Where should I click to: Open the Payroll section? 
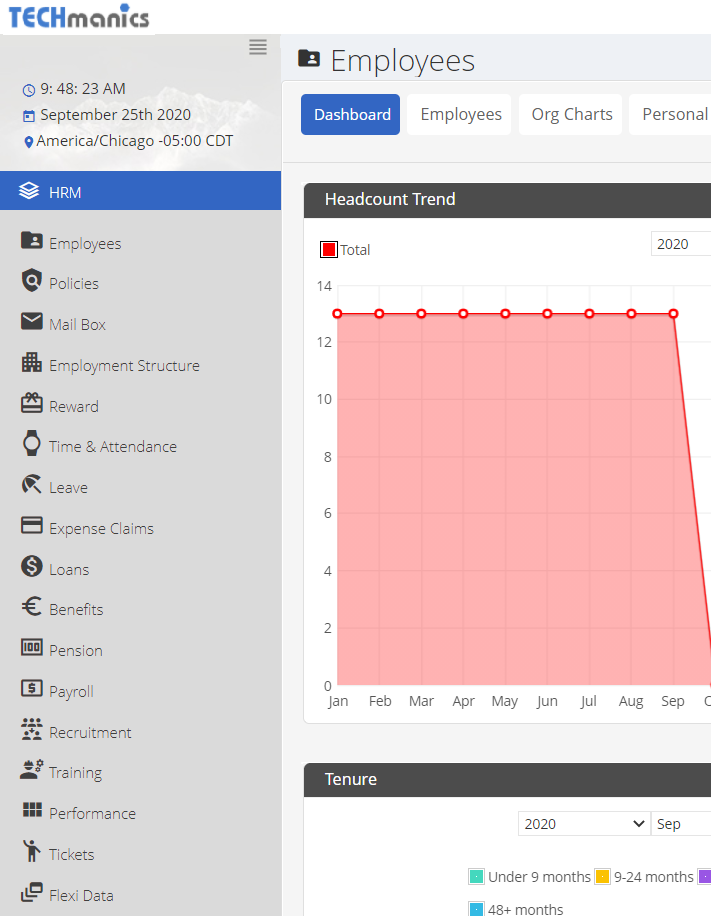[x=71, y=692]
